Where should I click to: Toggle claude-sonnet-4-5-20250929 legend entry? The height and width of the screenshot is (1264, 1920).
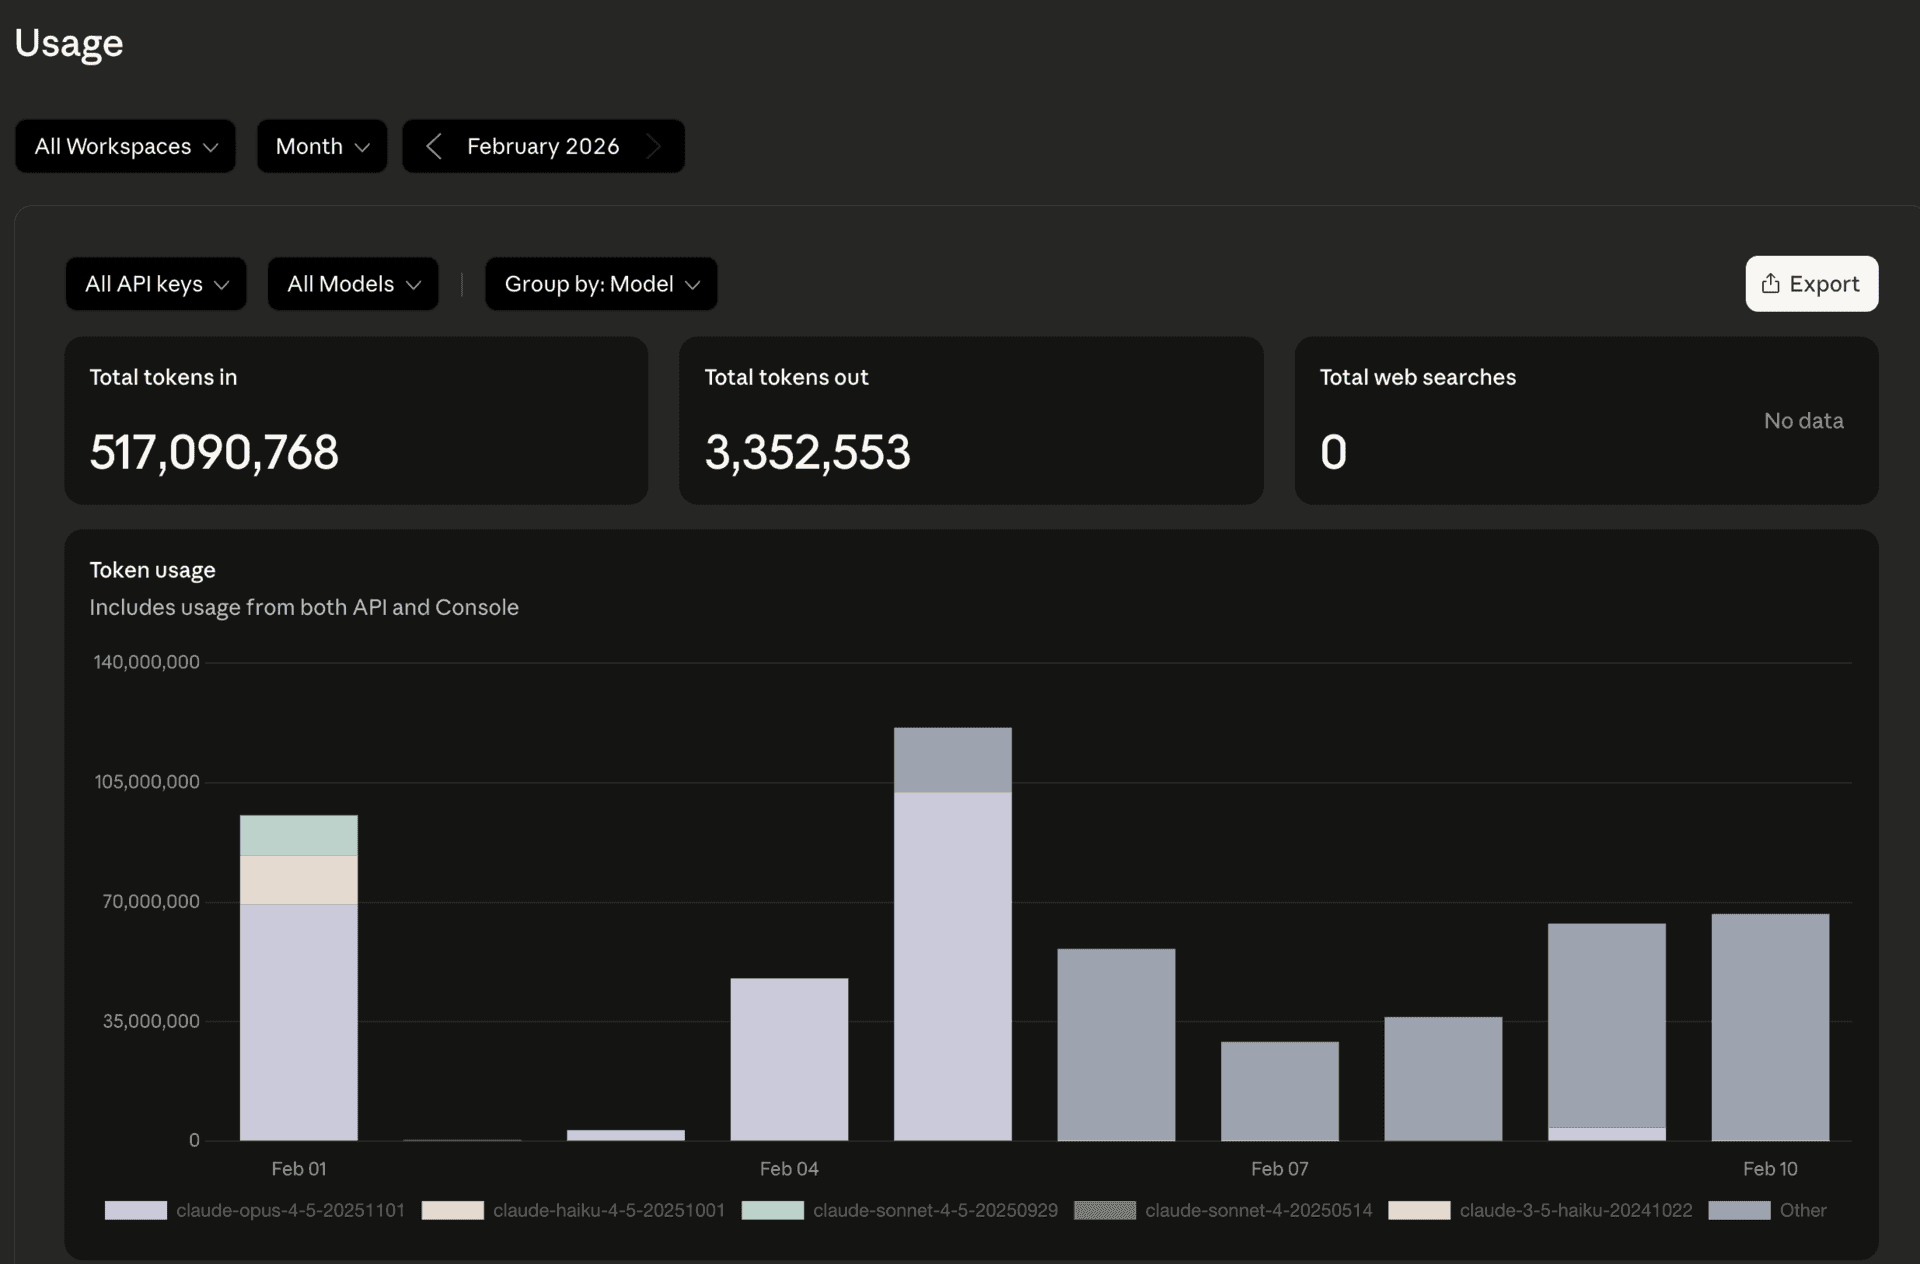935,1210
